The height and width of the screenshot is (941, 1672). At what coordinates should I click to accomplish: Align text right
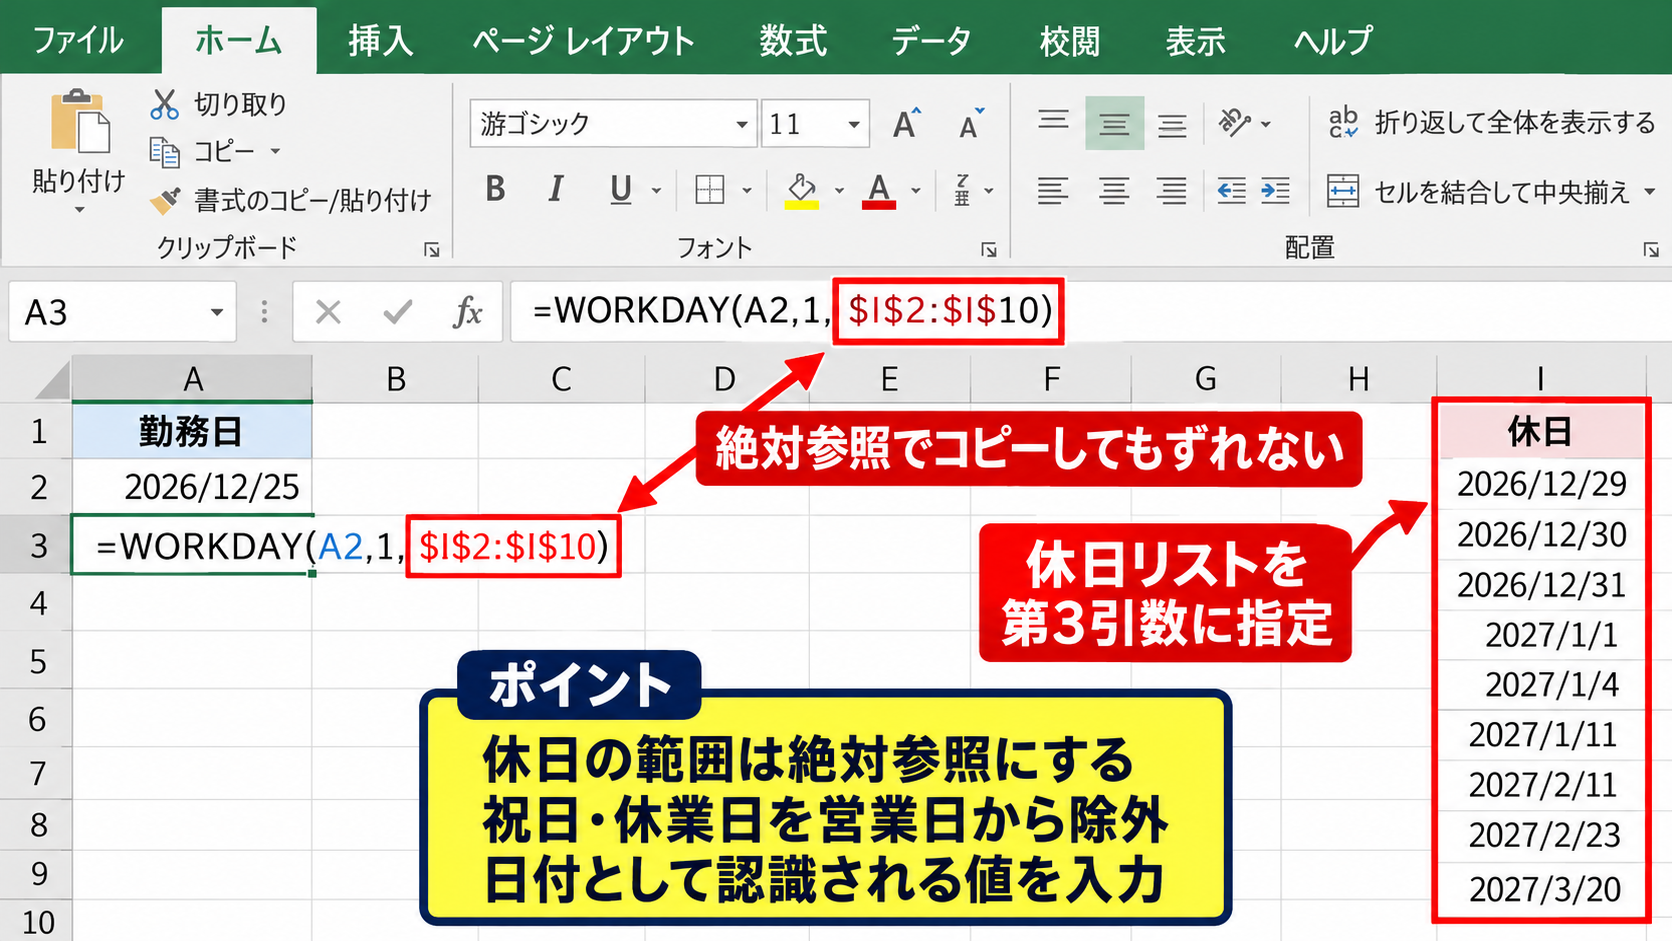click(x=1172, y=190)
